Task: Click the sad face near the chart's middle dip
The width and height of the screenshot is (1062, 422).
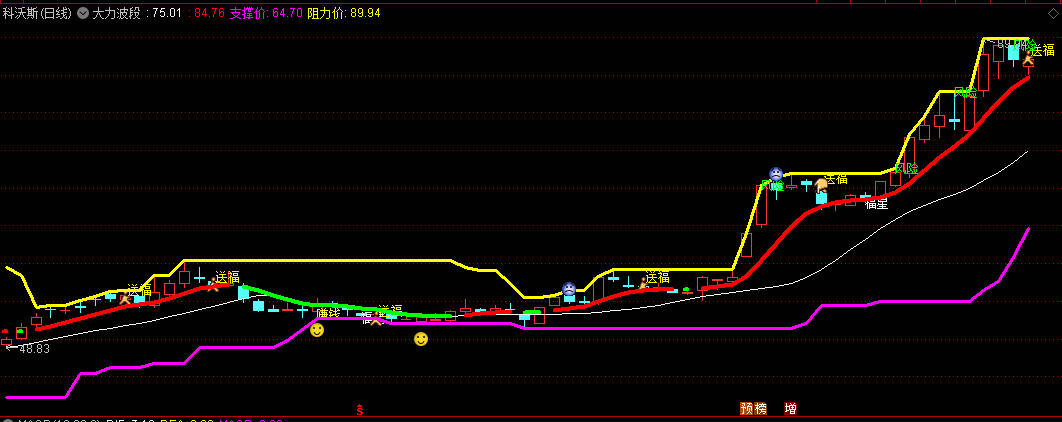Action: click(569, 289)
